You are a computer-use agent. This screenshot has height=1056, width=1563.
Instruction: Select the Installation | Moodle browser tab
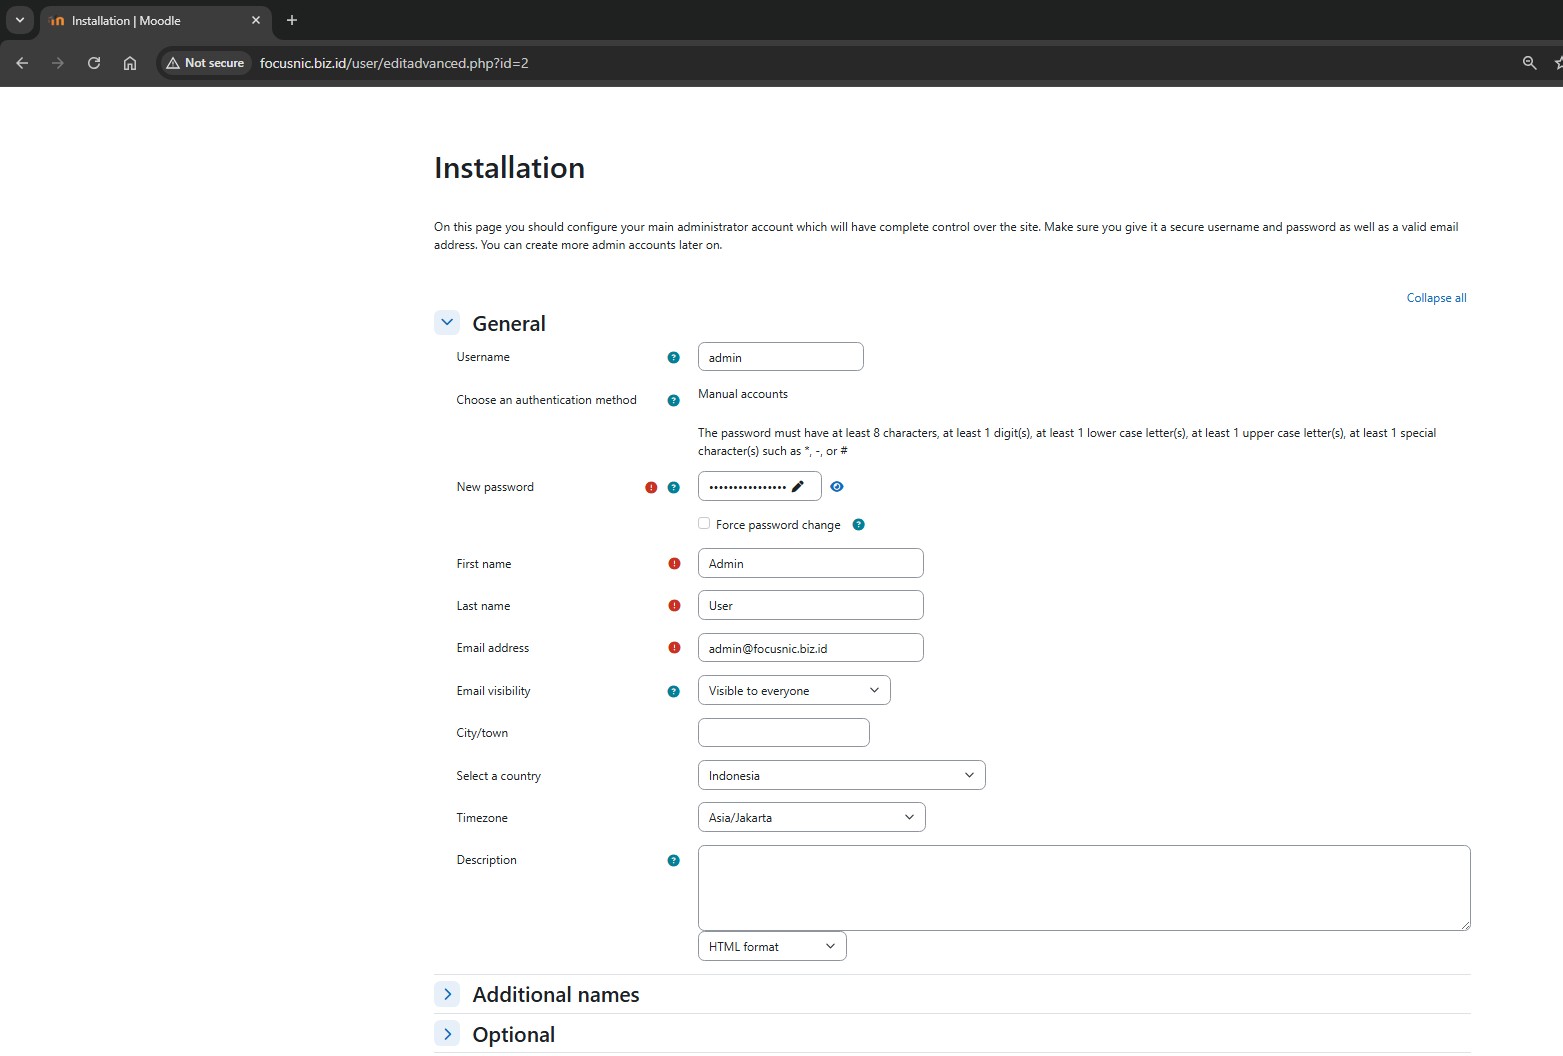[150, 21]
